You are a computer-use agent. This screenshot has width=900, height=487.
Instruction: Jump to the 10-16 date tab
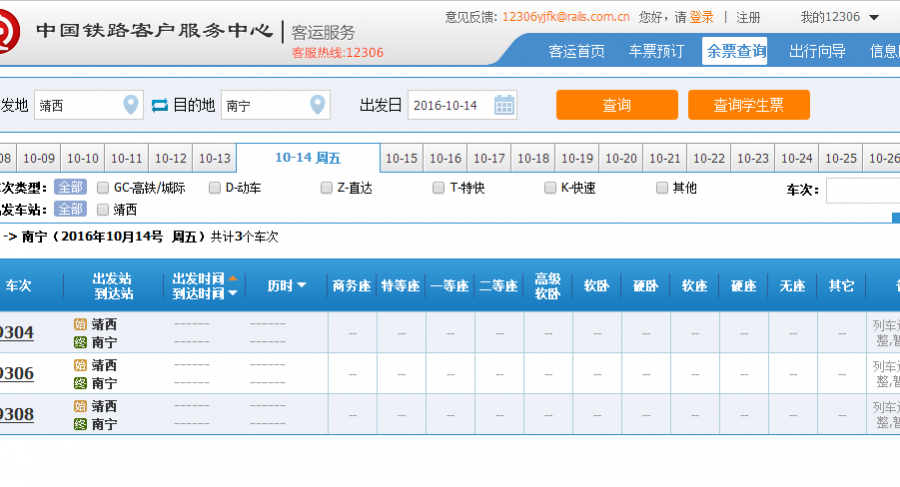click(445, 158)
